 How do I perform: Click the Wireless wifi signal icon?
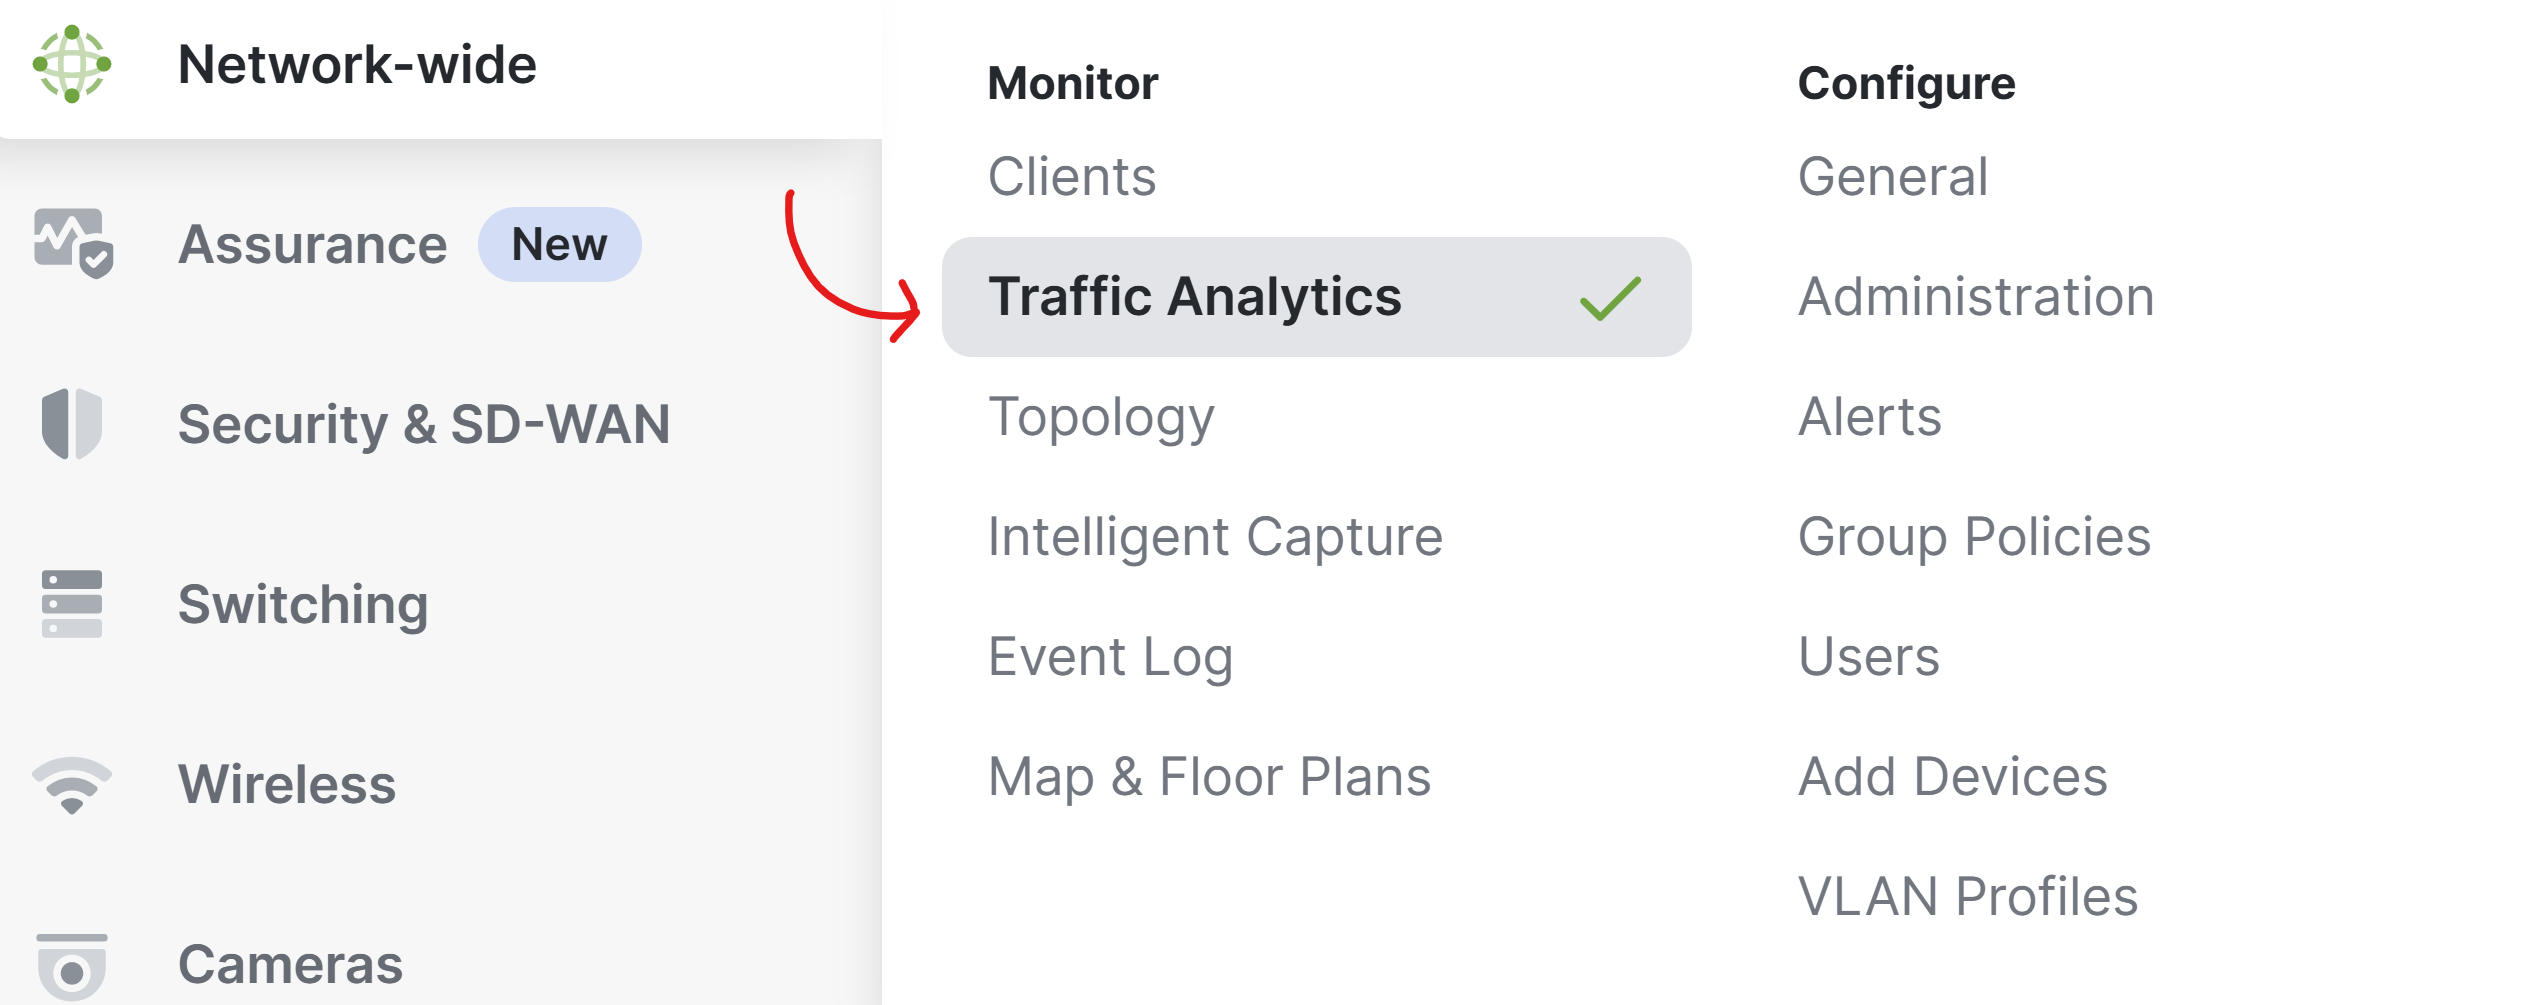[x=72, y=785]
